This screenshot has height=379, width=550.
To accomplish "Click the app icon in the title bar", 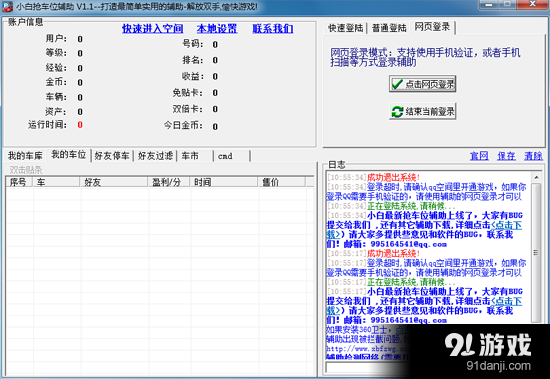I will coord(8,6).
